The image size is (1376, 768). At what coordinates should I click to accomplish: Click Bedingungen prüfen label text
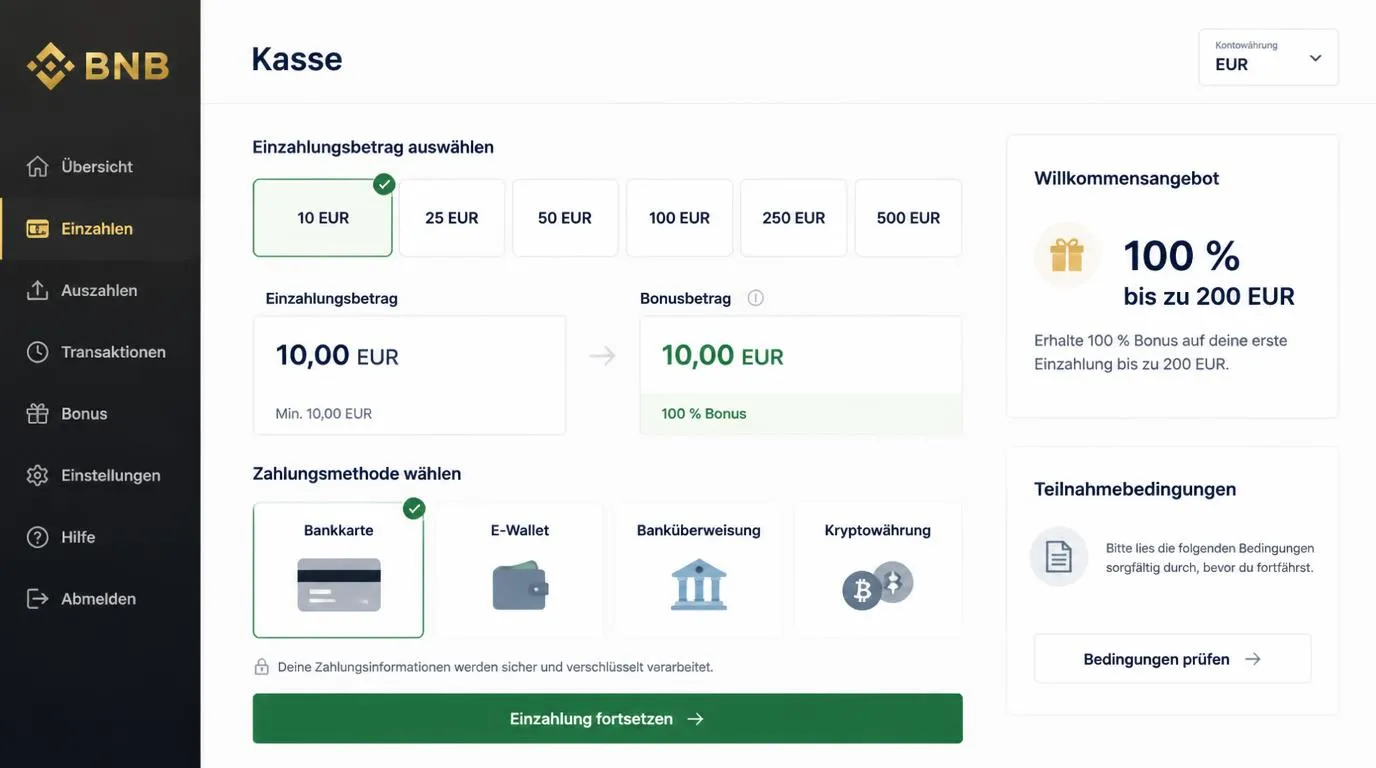coord(1156,659)
